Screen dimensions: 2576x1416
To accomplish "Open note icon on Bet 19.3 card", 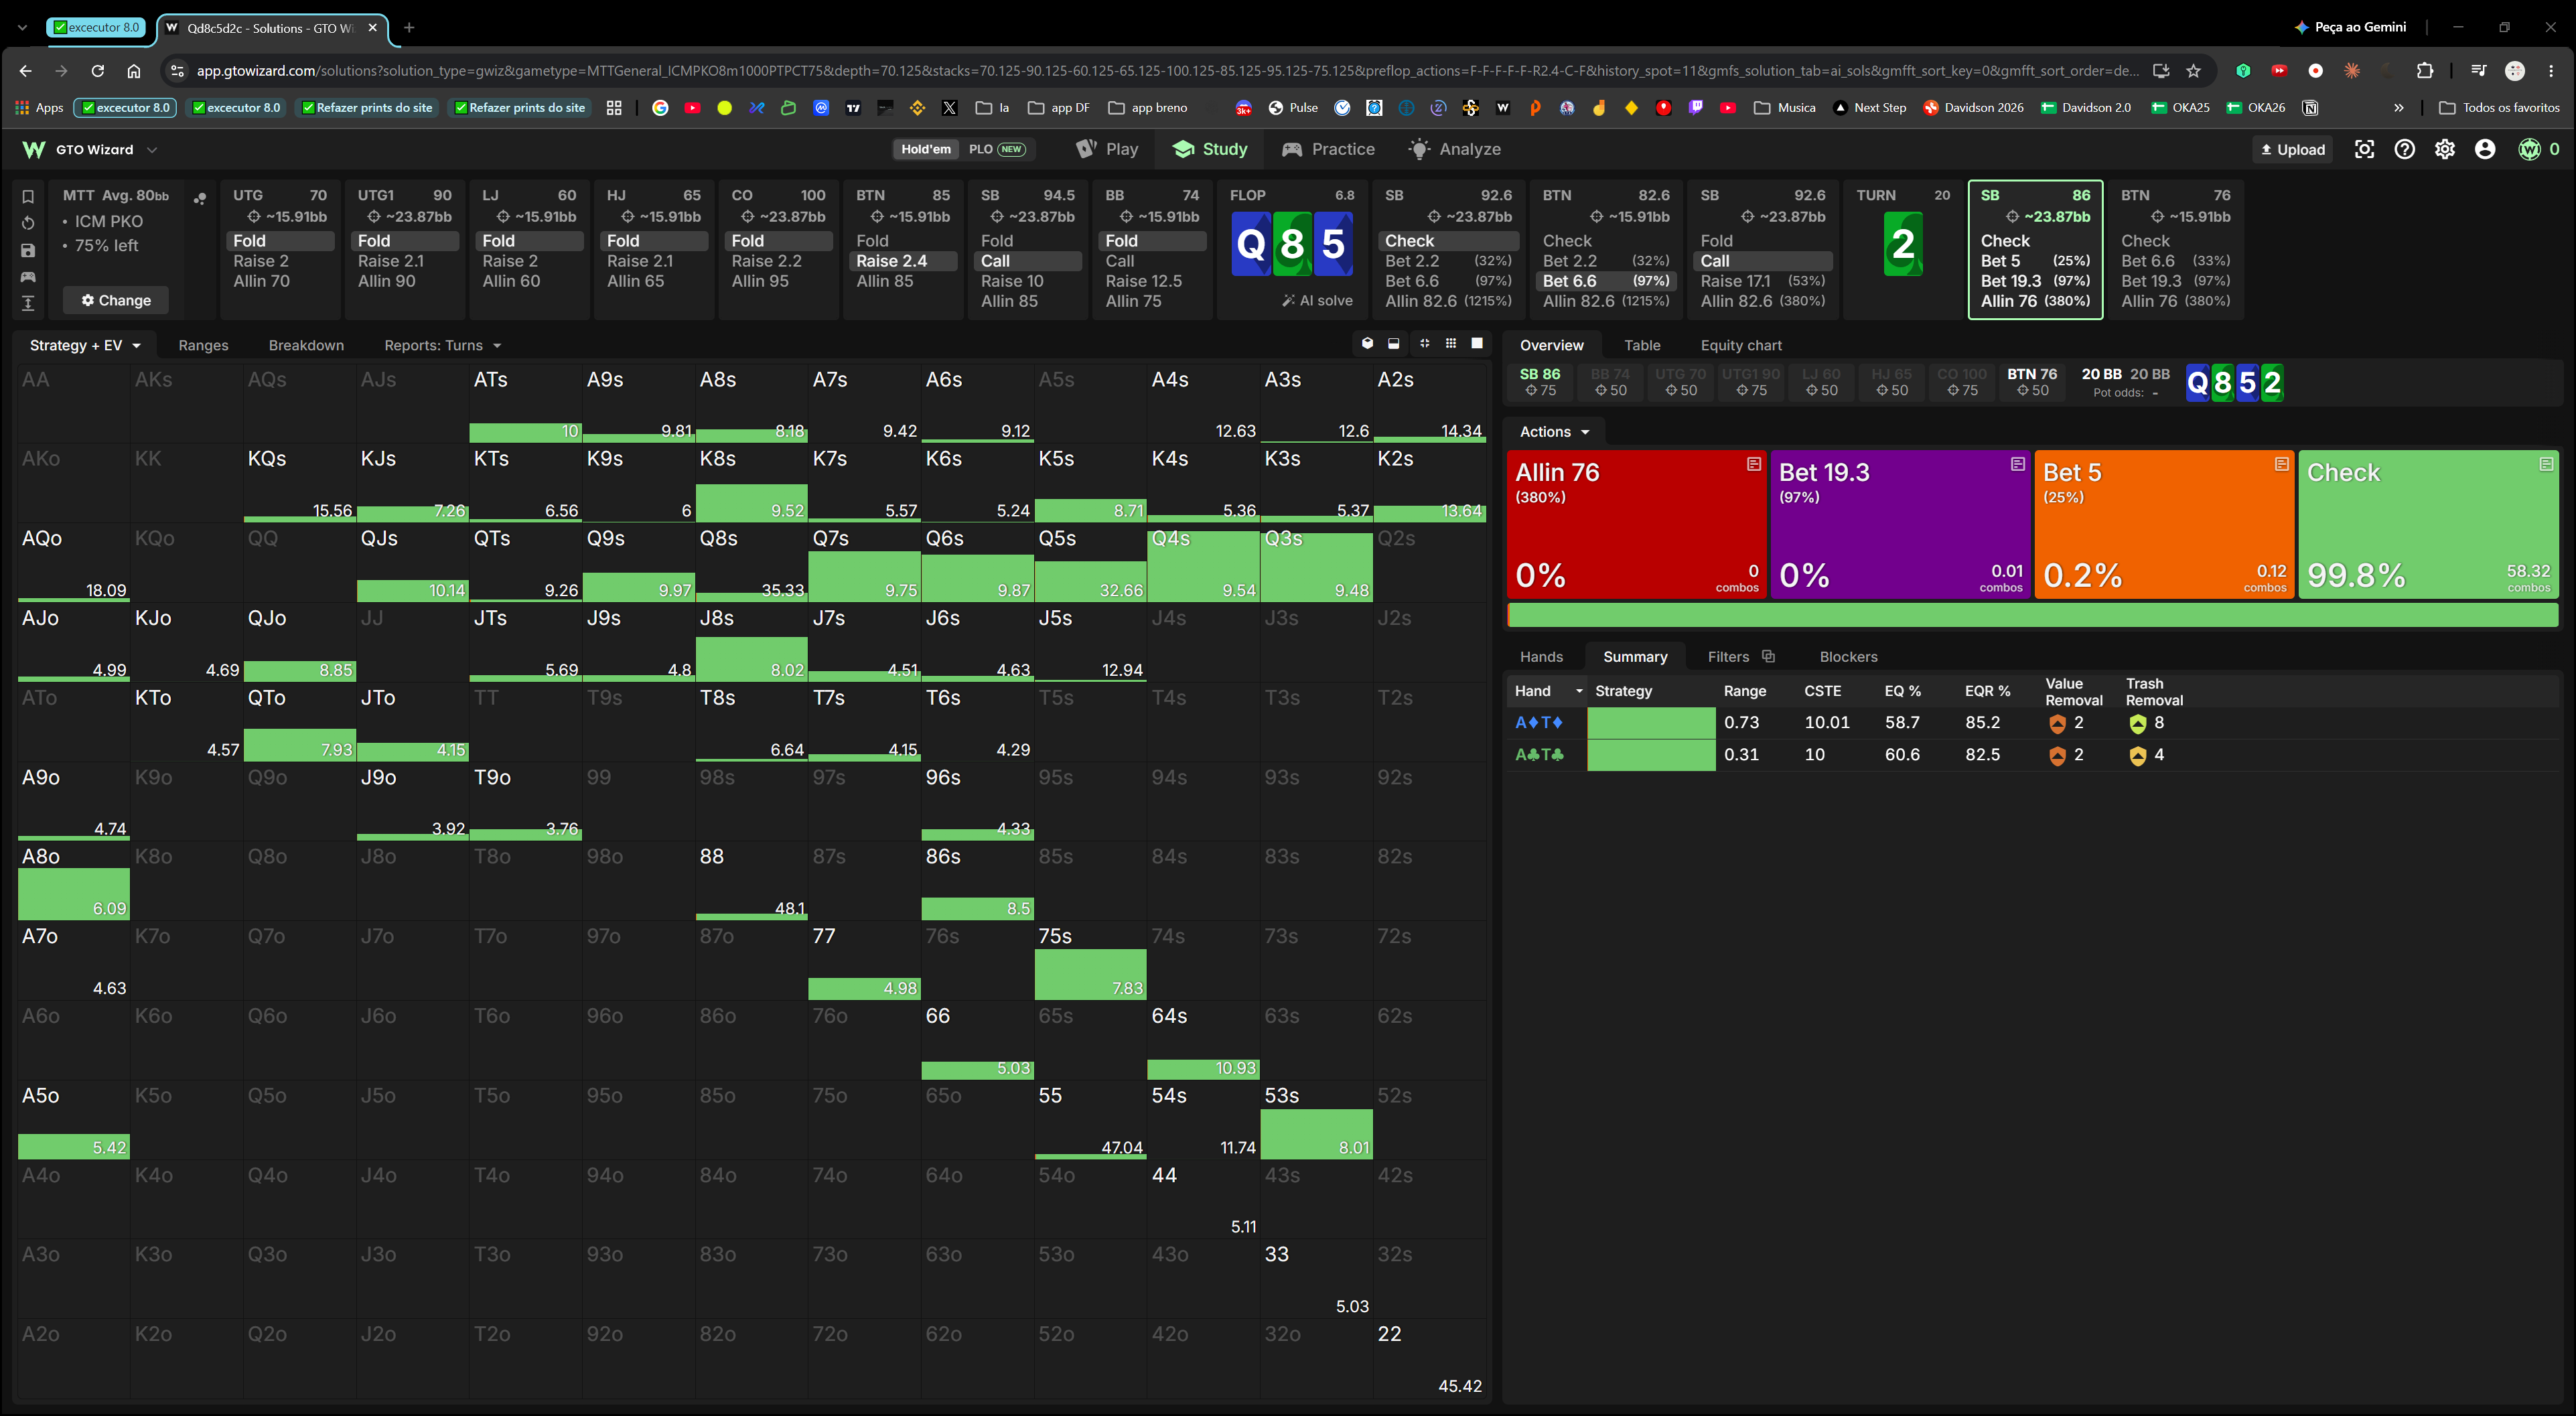I will (x=2017, y=464).
